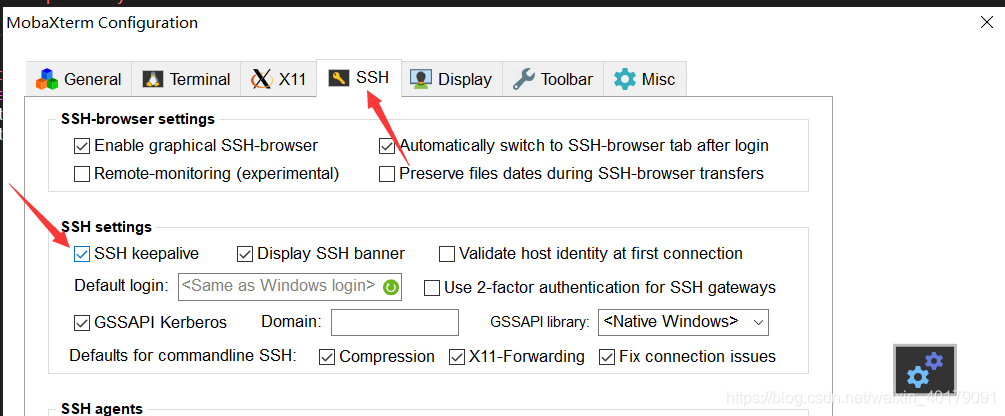Select the SSH tab
The height and width of the screenshot is (416, 1005).
click(x=359, y=78)
